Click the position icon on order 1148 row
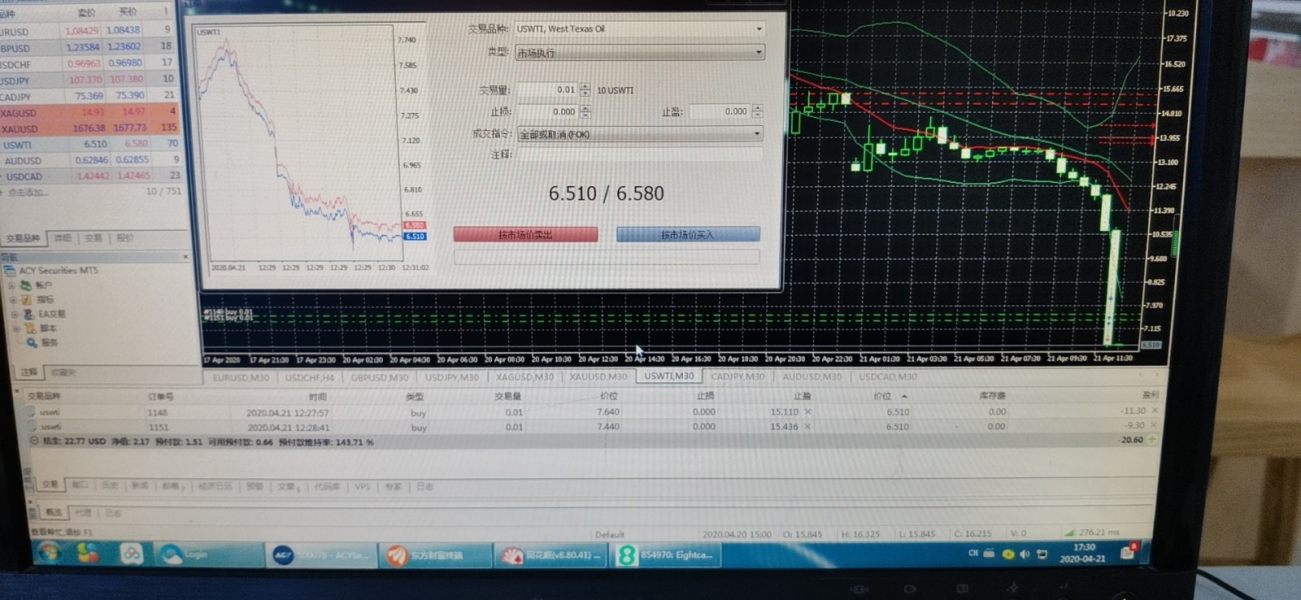The height and width of the screenshot is (600, 1301). pyautogui.click(x=31, y=412)
